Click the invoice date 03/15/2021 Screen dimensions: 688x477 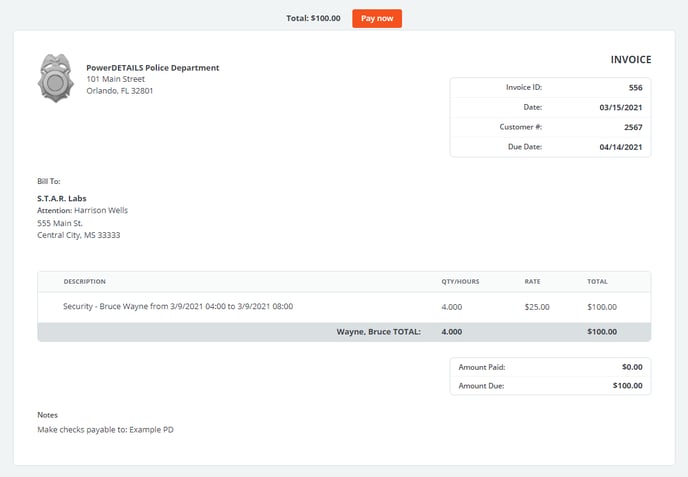point(620,108)
